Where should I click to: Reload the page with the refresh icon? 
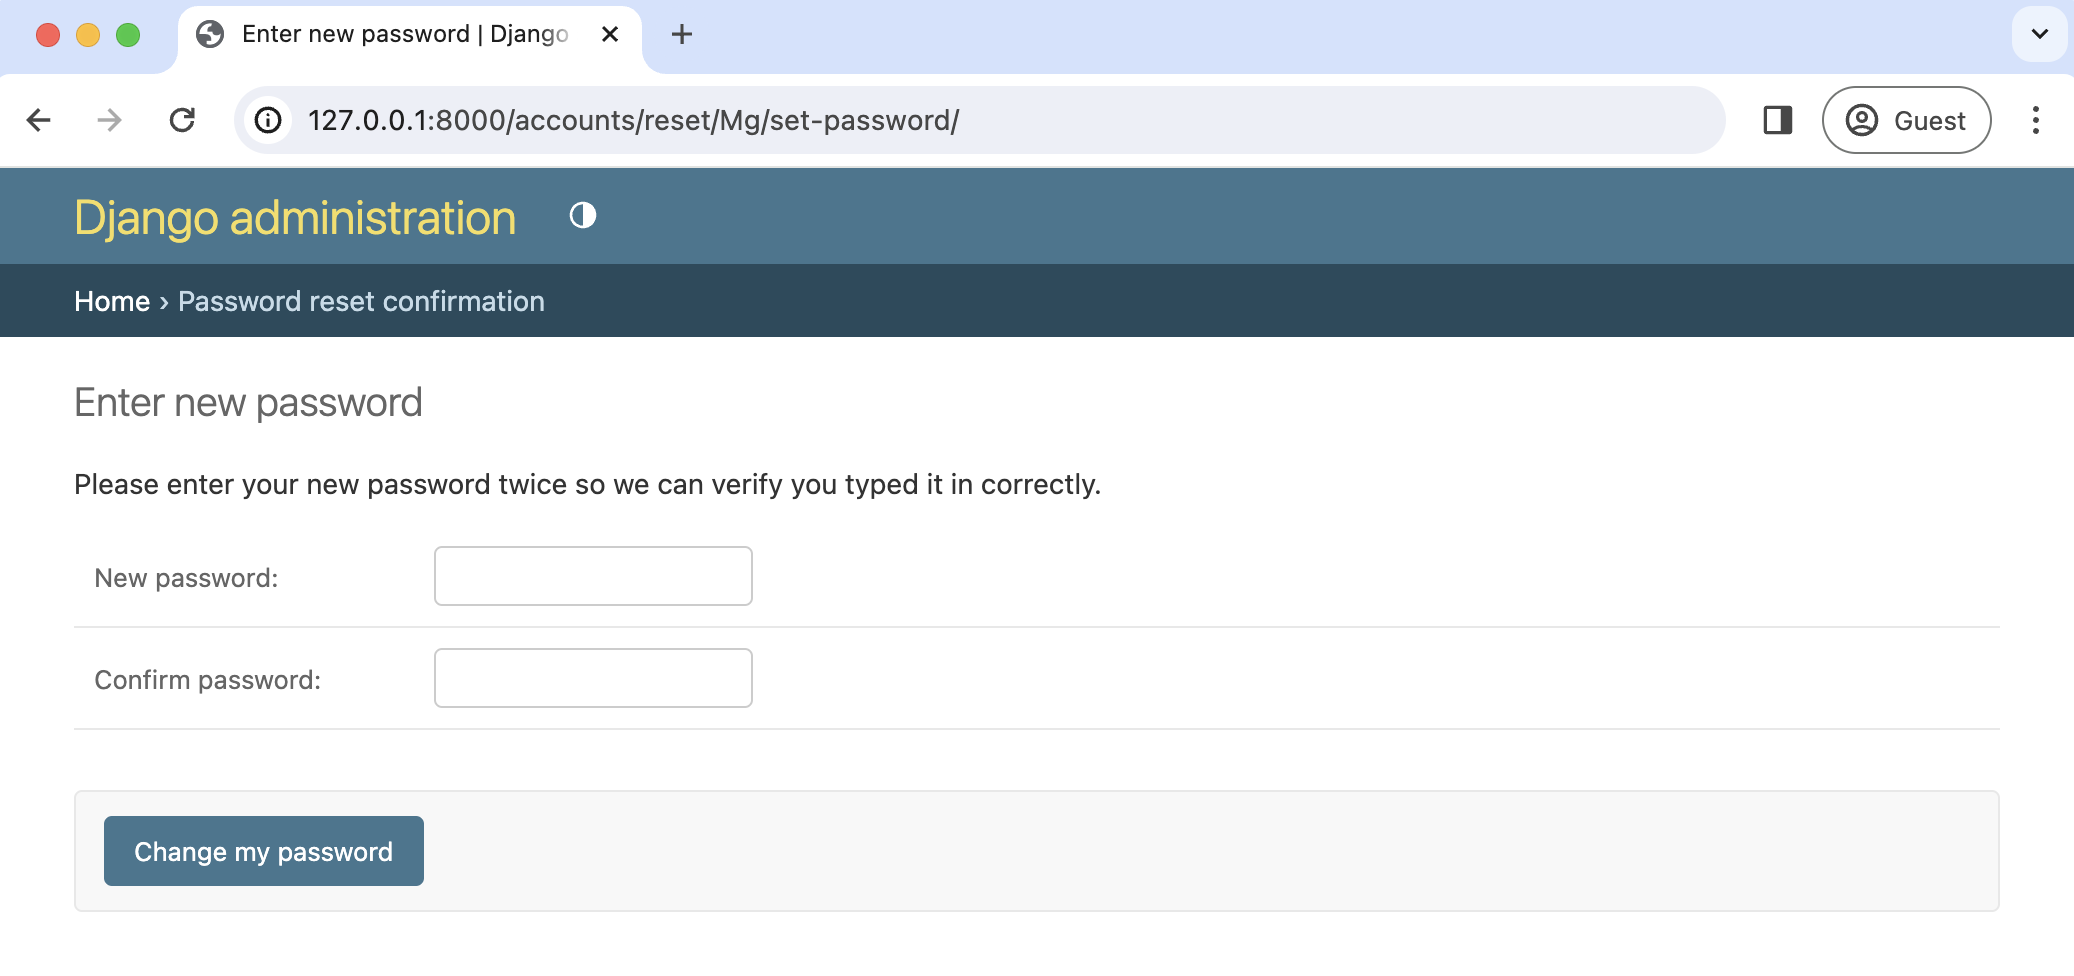click(x=182, y=121)
